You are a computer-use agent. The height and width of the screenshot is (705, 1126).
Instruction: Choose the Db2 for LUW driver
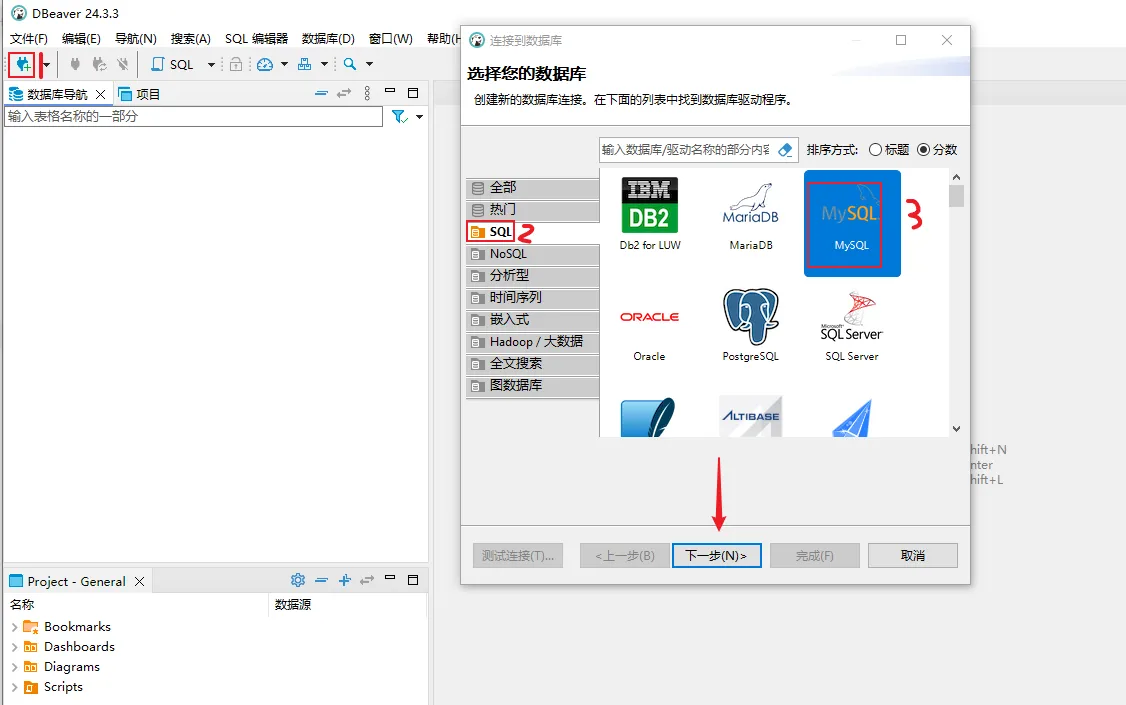(650, 214)
